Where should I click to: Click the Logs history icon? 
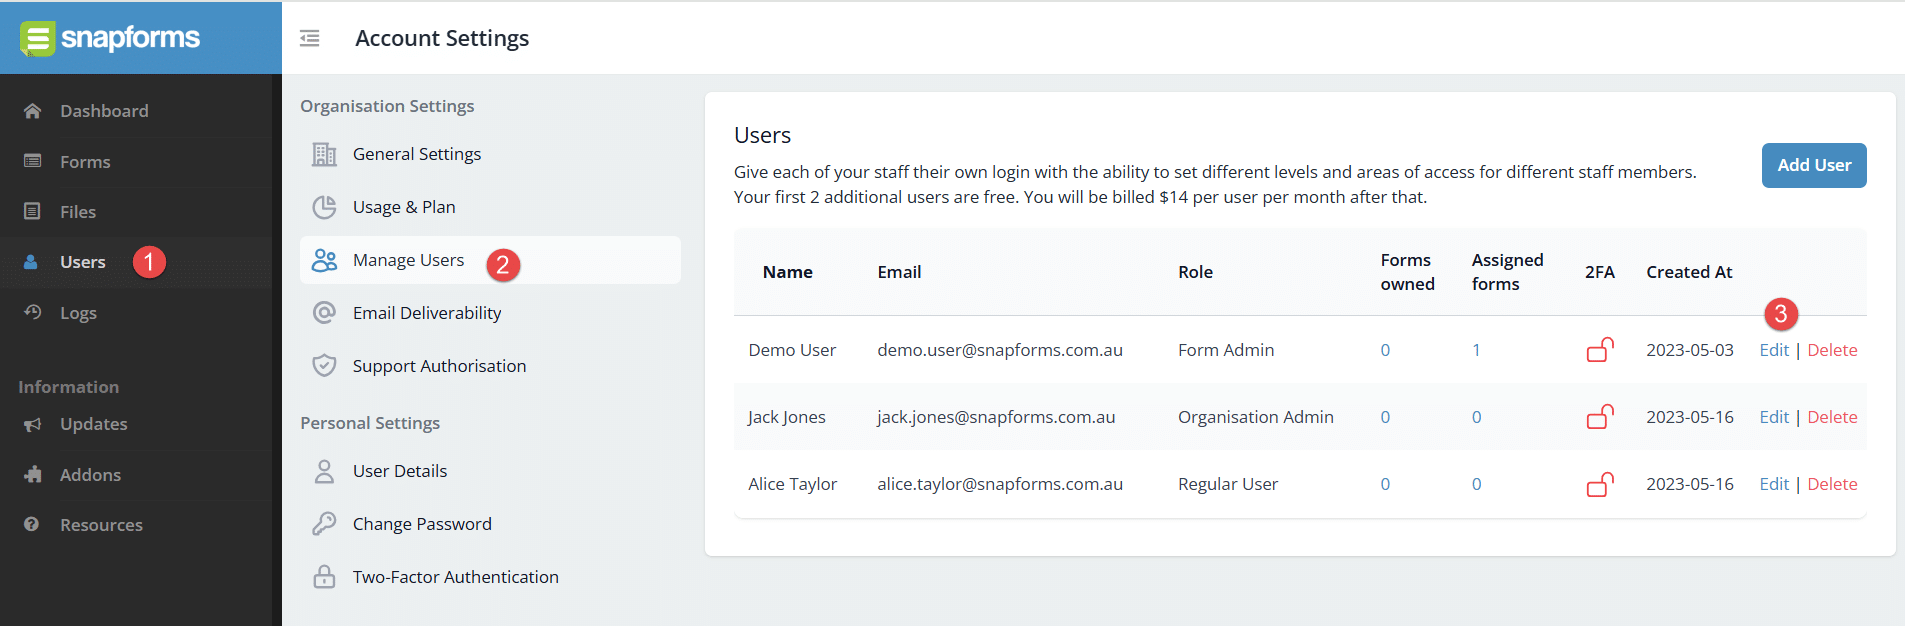(33, 312)
